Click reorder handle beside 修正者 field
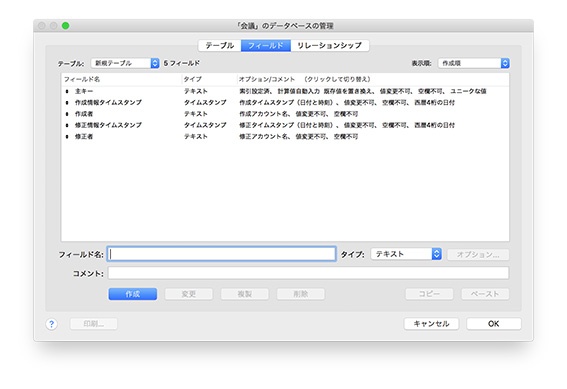The height and width of the screenshot is (389, 567). coord(67,137)
